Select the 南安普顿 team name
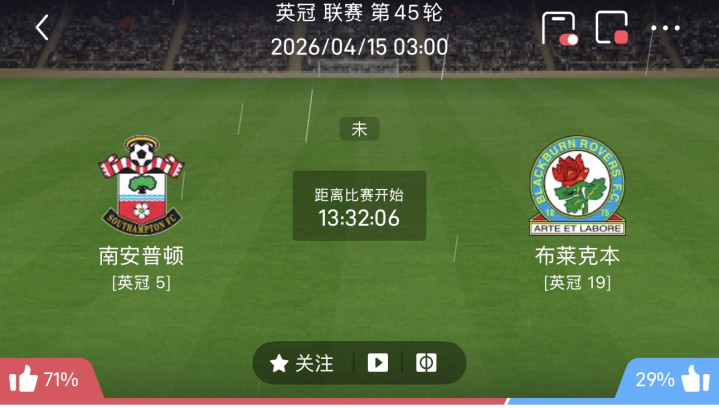 coord(141,256)
